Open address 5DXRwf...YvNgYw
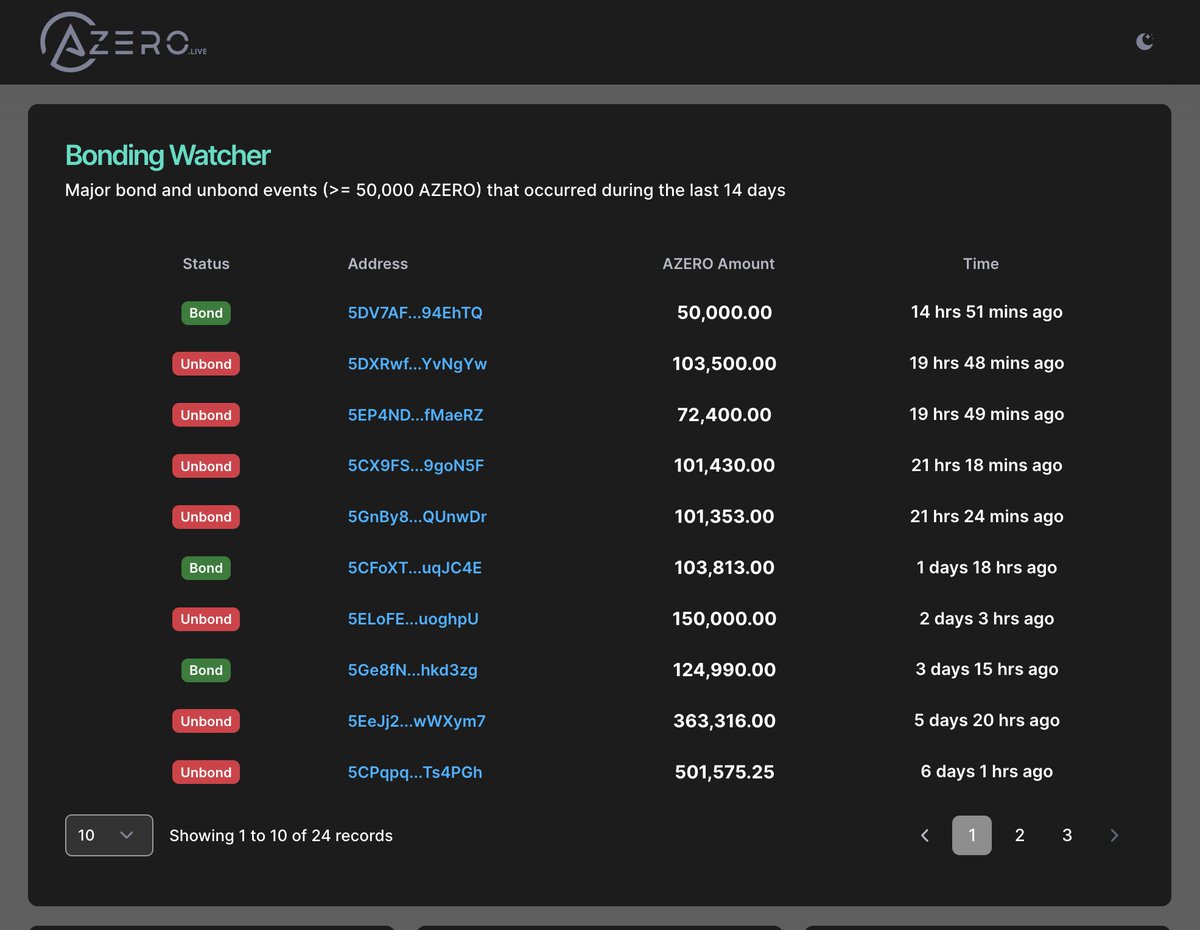Viewport: 1200px width, 930px height. coord(417,364)
